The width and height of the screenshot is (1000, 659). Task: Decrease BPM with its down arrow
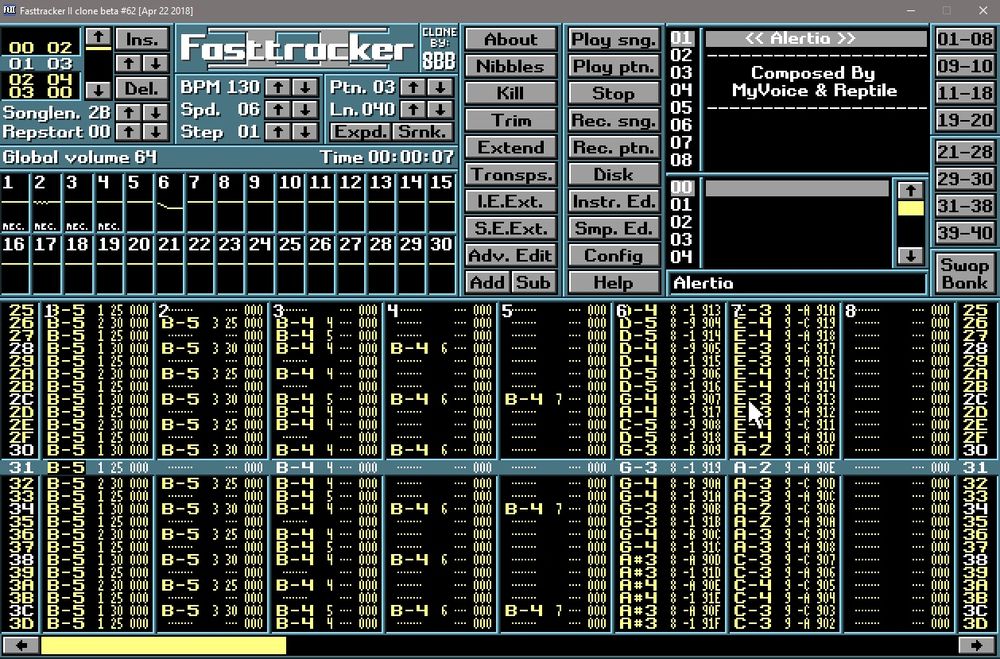click(305, 87)
